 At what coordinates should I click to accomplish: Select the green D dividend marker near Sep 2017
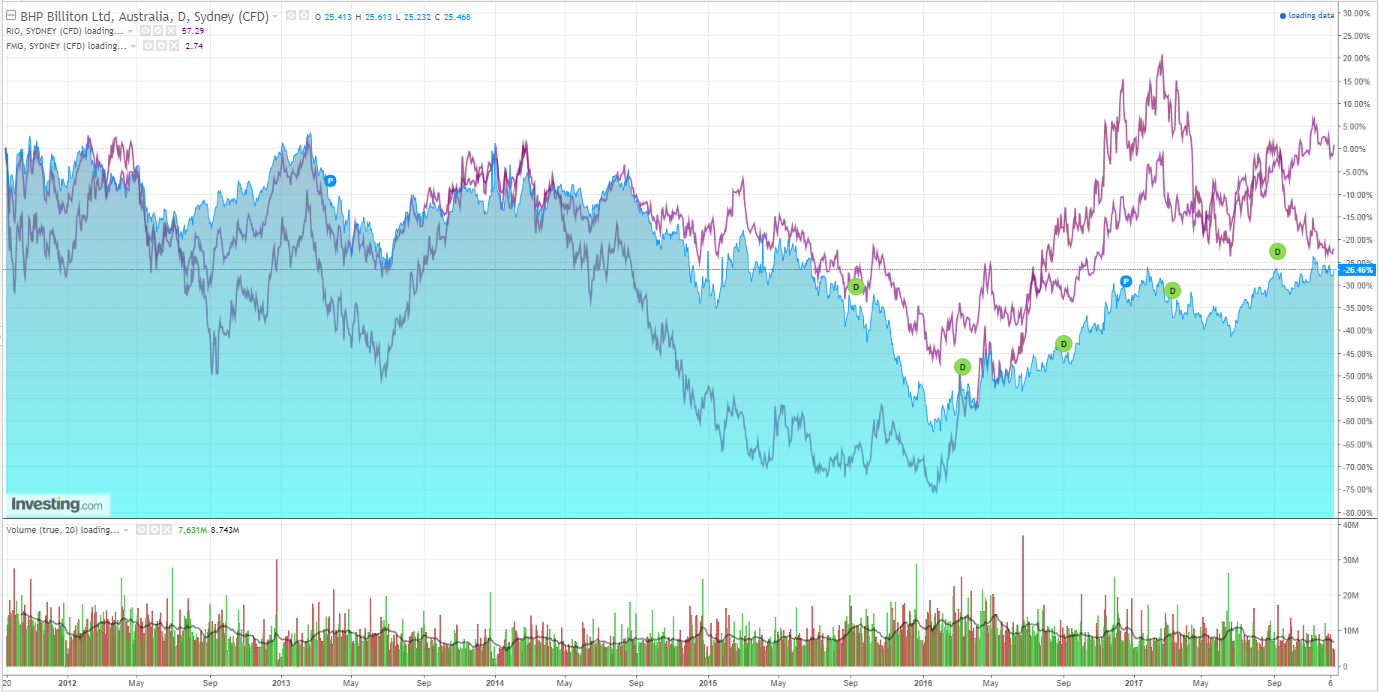1277,251
